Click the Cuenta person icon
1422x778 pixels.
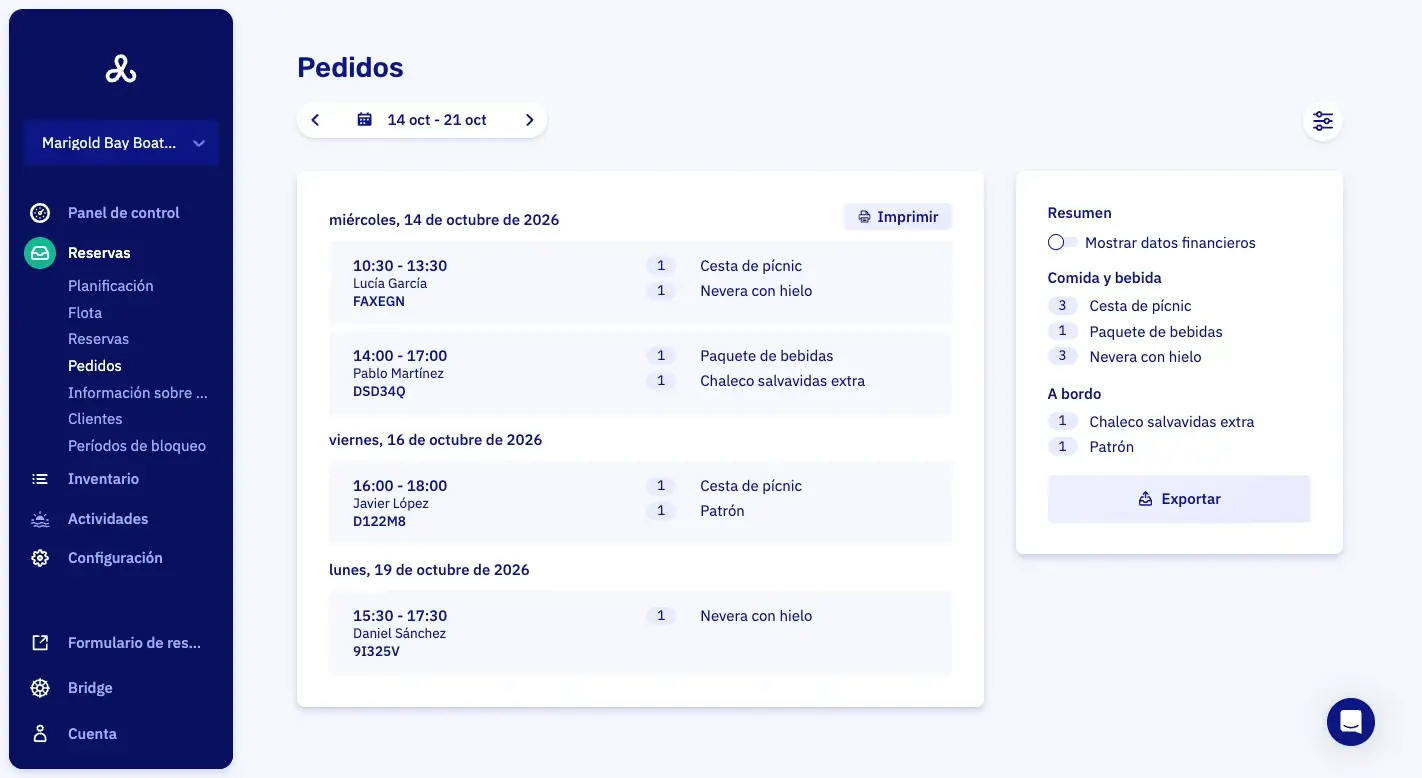(x=40, y=733)
